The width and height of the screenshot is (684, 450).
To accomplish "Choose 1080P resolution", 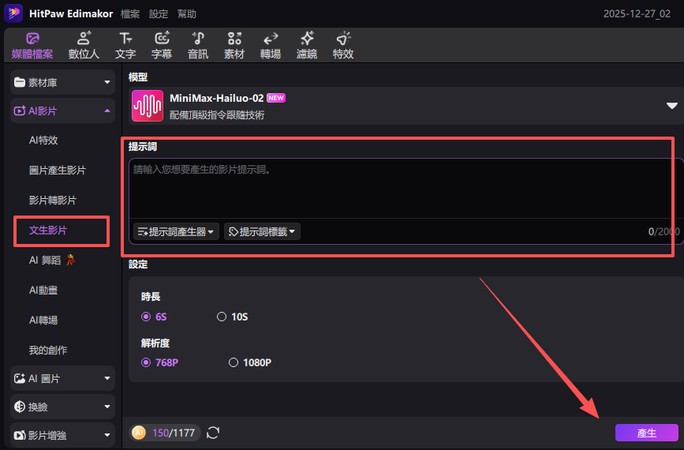I will (x=249, y=362).
